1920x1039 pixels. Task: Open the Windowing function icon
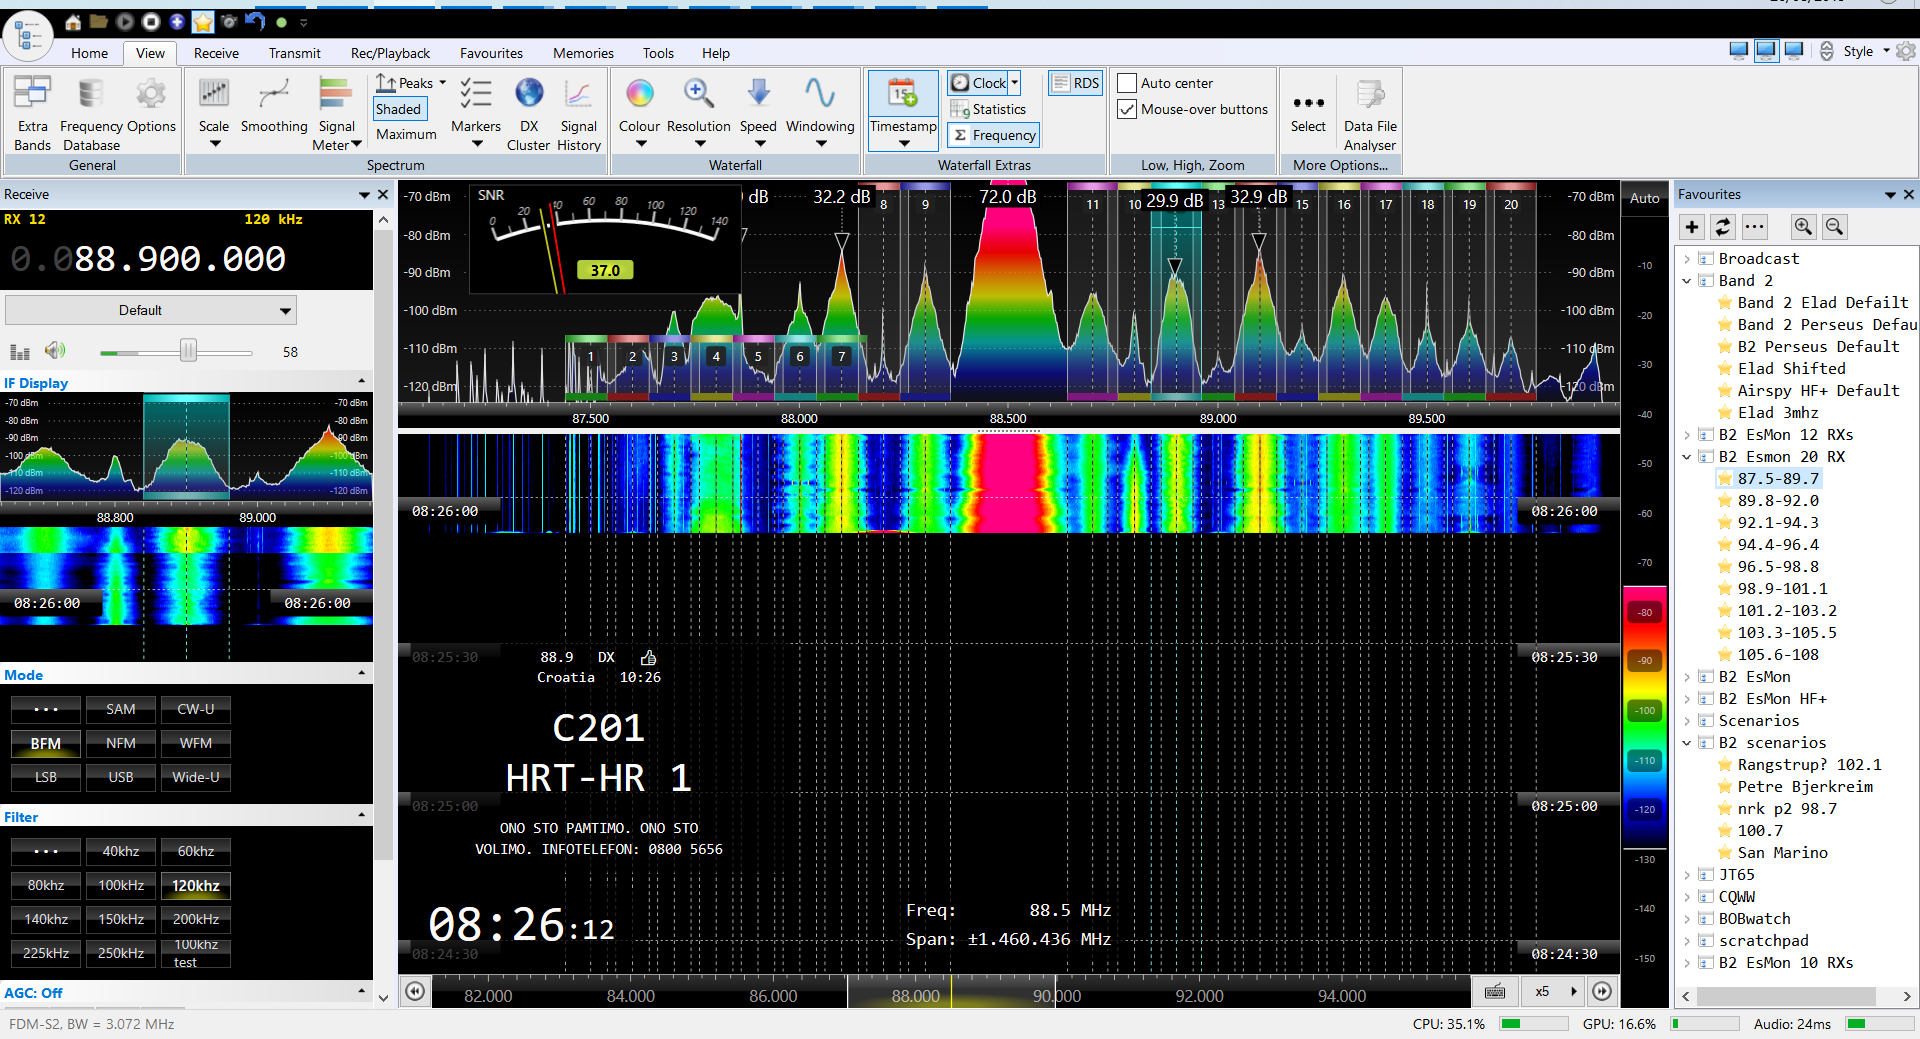coord(819,95)
